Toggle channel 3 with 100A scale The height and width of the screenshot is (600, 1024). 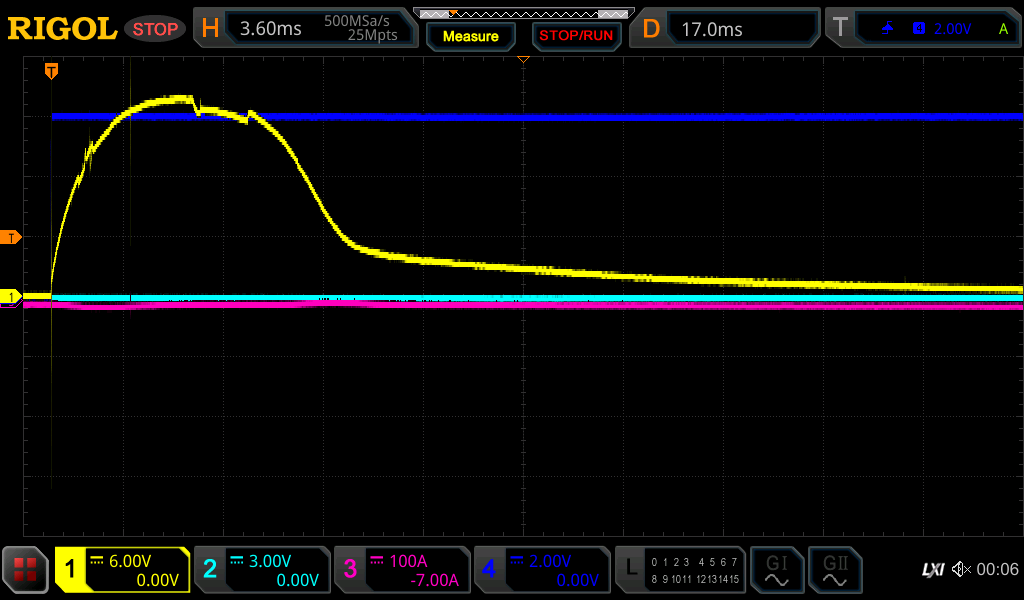(x=402, y=570)
